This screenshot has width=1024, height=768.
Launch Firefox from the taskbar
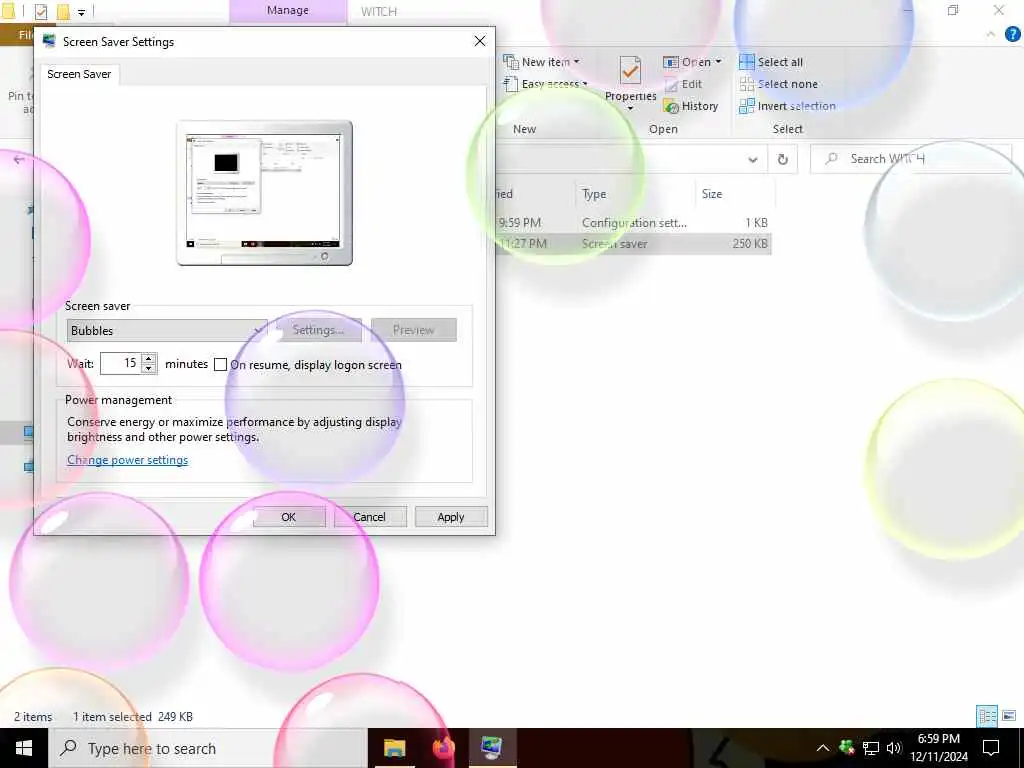(x=443, y=748)
